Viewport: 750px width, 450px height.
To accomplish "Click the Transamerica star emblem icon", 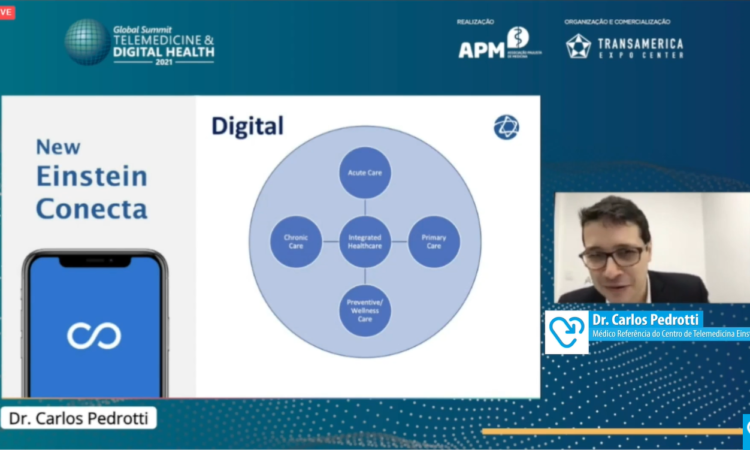I will coord(578,46).
